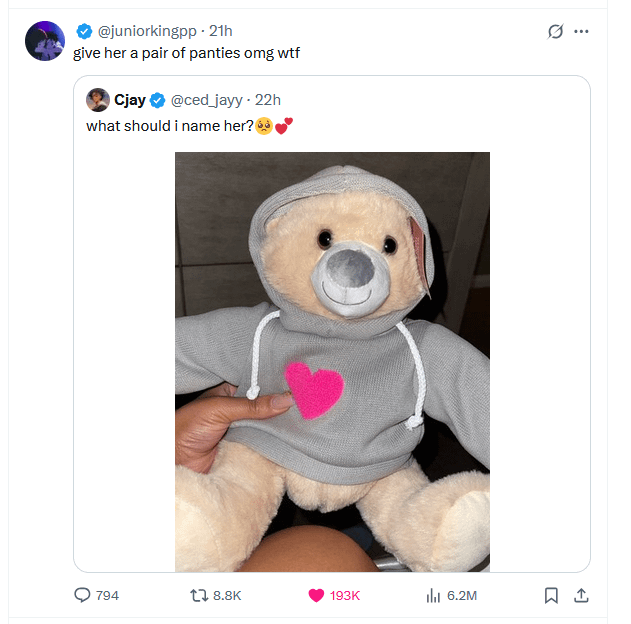Open Cjay's small profile avatar
Image resolution: width=631 pixels, height=624 pixels.
point(98,100)
